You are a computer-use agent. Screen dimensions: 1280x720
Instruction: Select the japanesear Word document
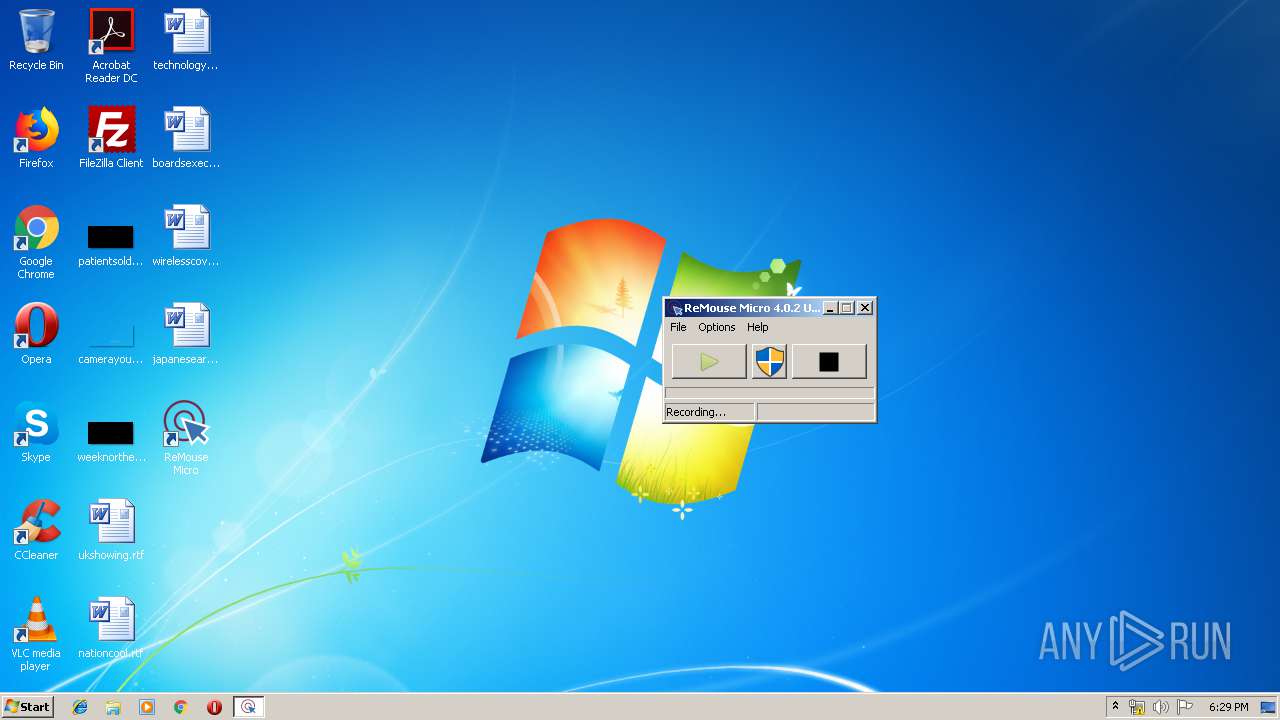point(186,334)
